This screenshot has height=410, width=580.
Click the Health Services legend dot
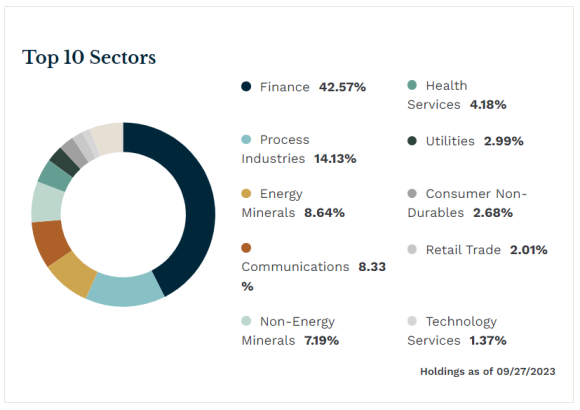click(412, 85)
